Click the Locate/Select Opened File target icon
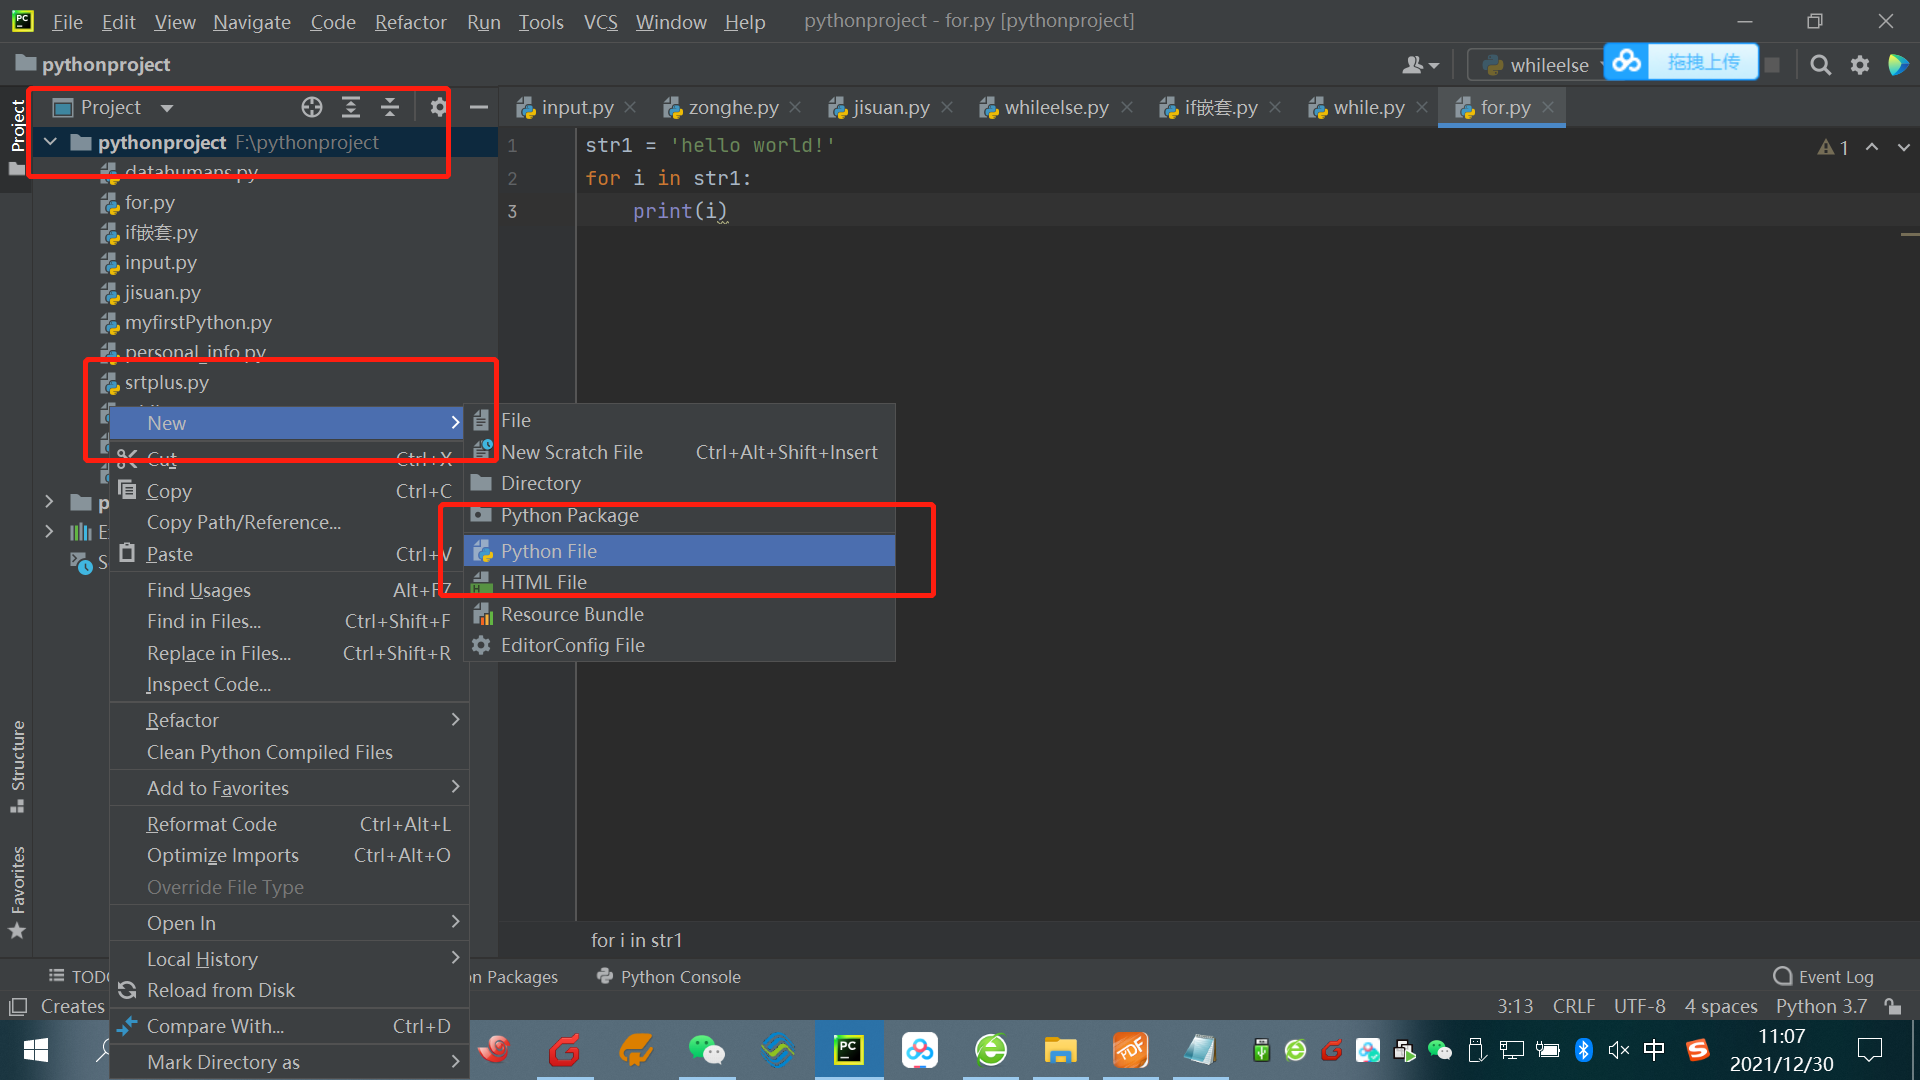This screenshot has width=1920, height=1080. pos(312,107)
